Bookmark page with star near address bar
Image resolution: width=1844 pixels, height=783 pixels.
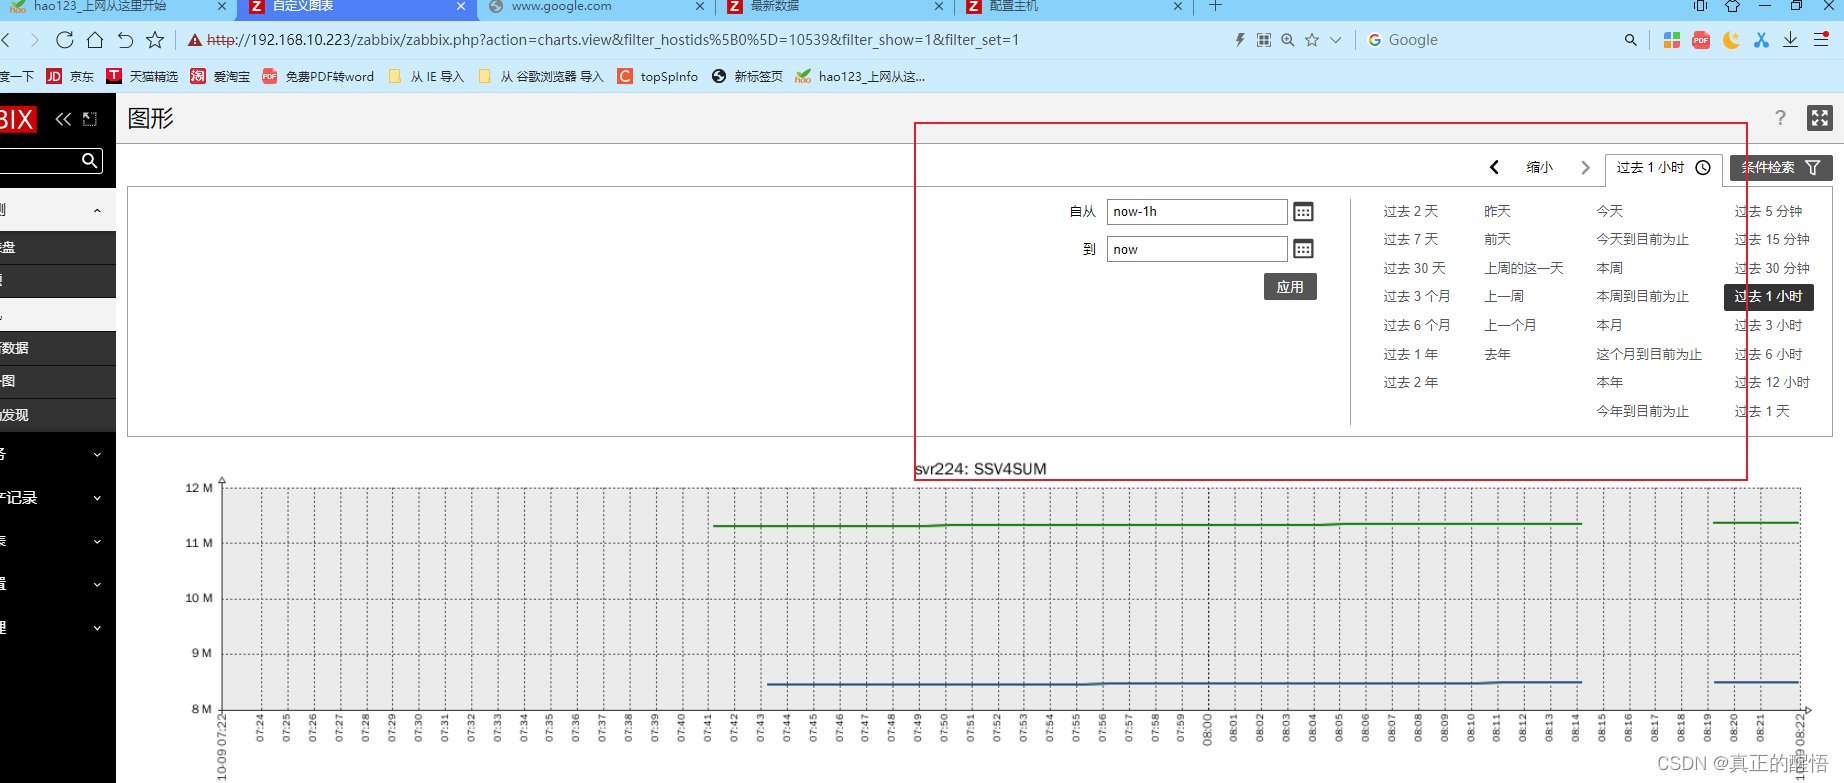155,40
